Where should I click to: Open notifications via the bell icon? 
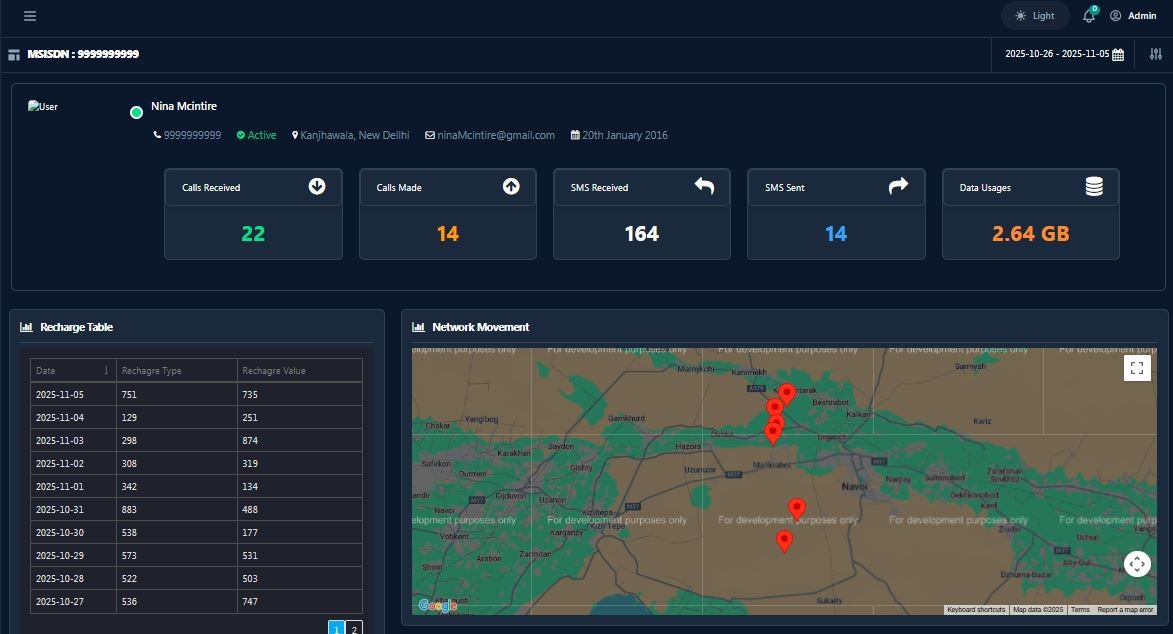(x=1088, y=15)
